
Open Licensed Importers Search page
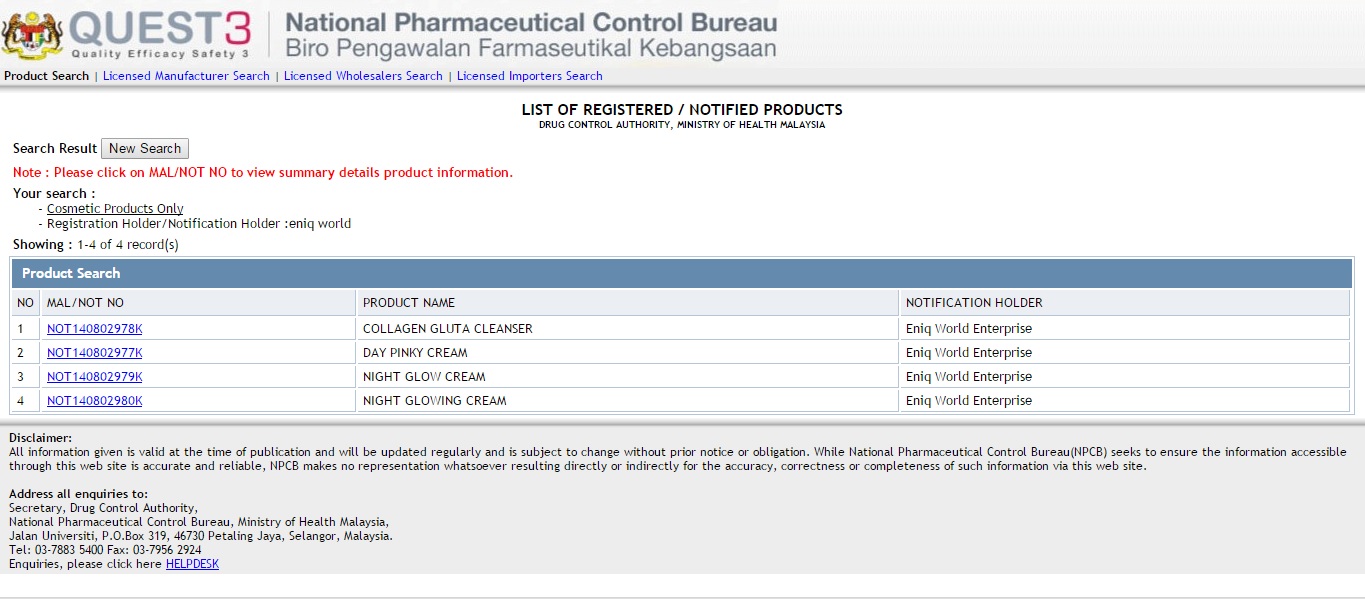click(529, 76)
